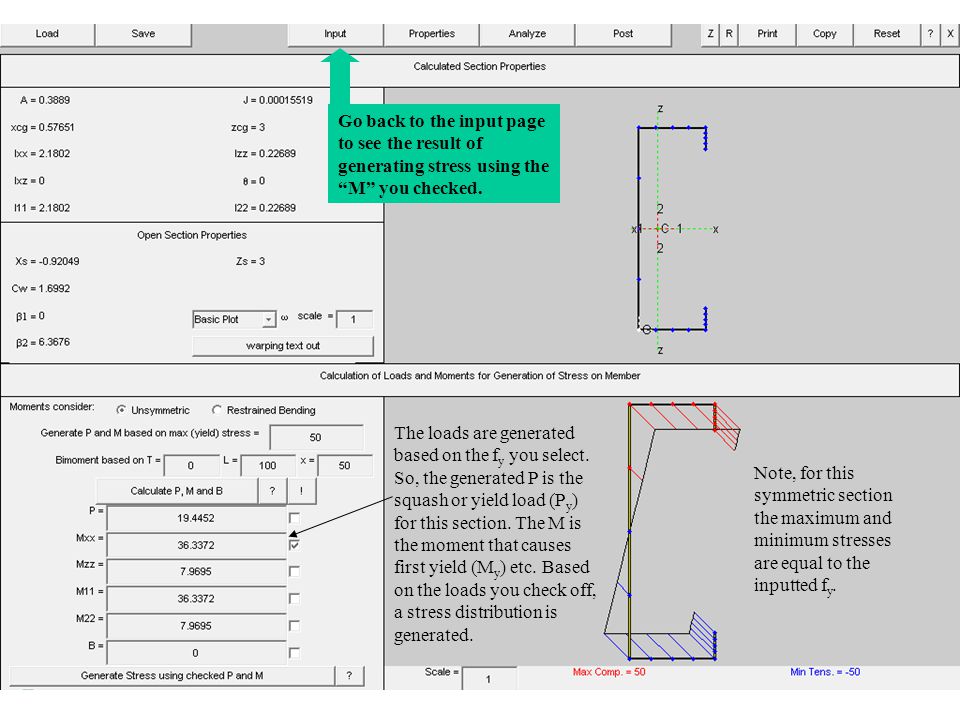Click the B value field
This screenshot has width=960, height=720.
[196, 653]
